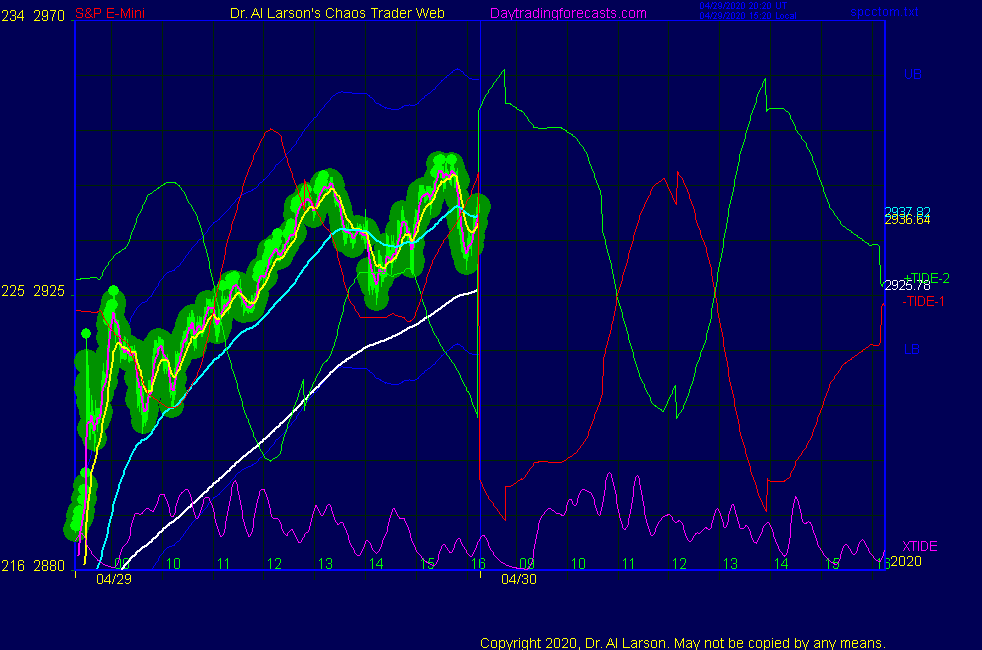Click the '234 2970' top axis label

[x=33, y=16]
